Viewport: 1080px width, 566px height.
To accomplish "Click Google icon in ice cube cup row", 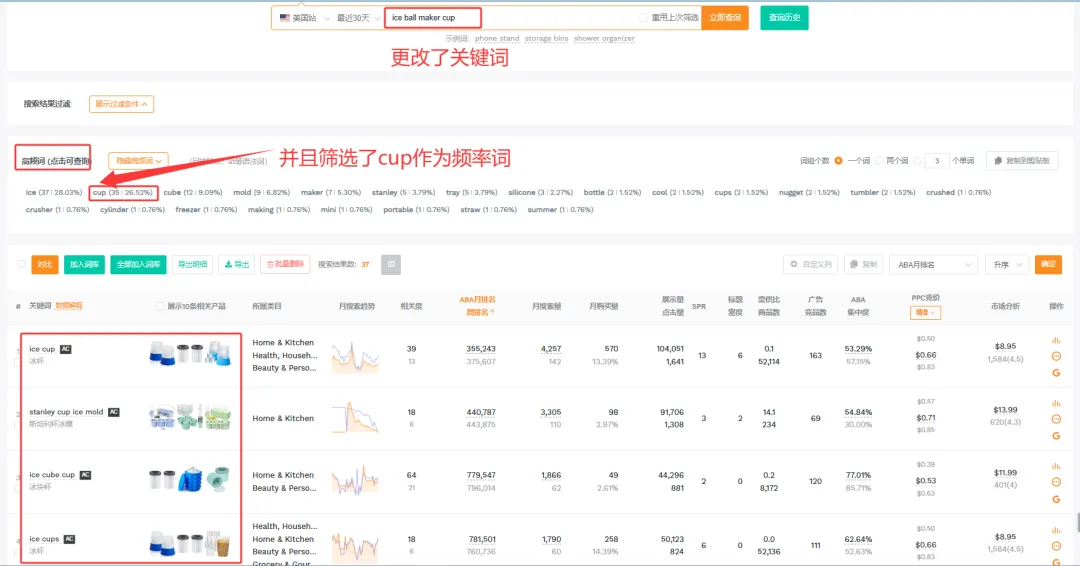I will click(1056, 499).
